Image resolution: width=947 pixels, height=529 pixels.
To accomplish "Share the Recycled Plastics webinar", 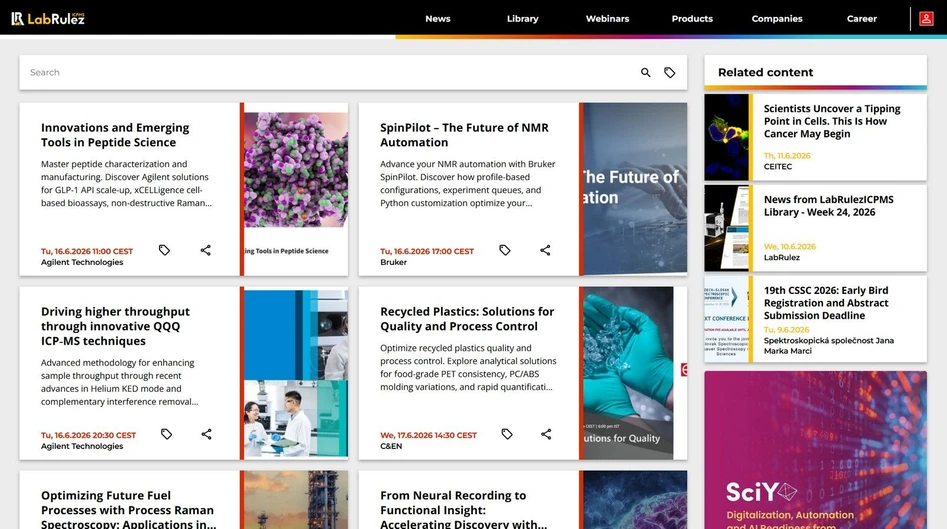I will (546, 434).
